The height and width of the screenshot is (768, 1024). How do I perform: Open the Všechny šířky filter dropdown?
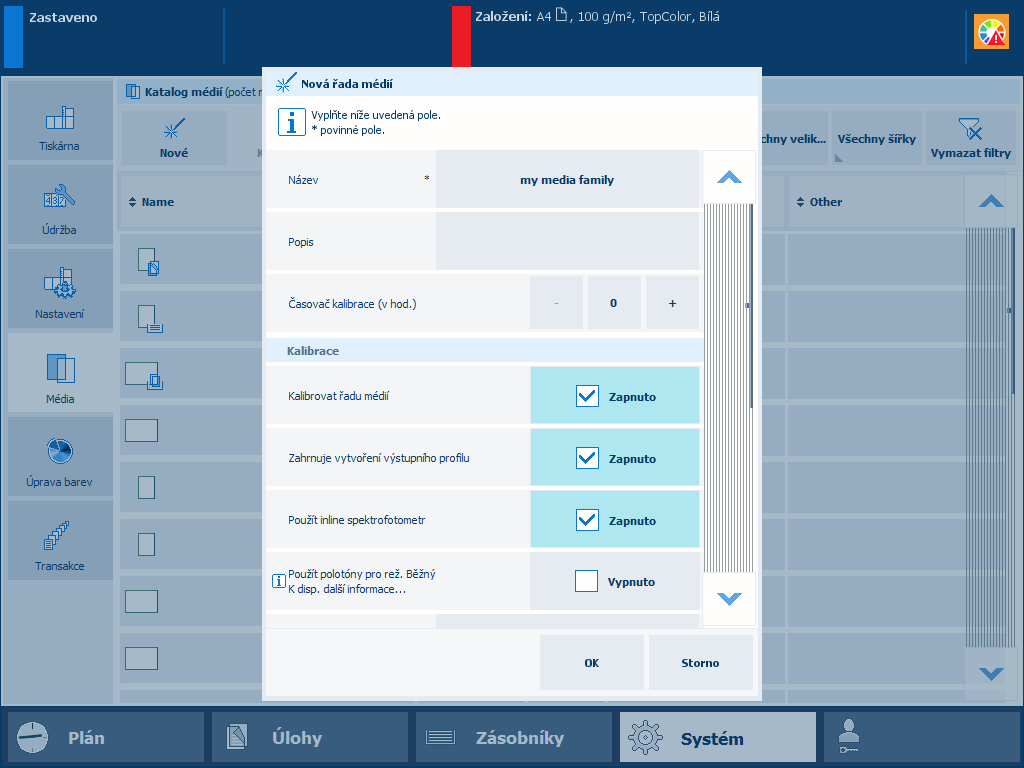(876, 138)
